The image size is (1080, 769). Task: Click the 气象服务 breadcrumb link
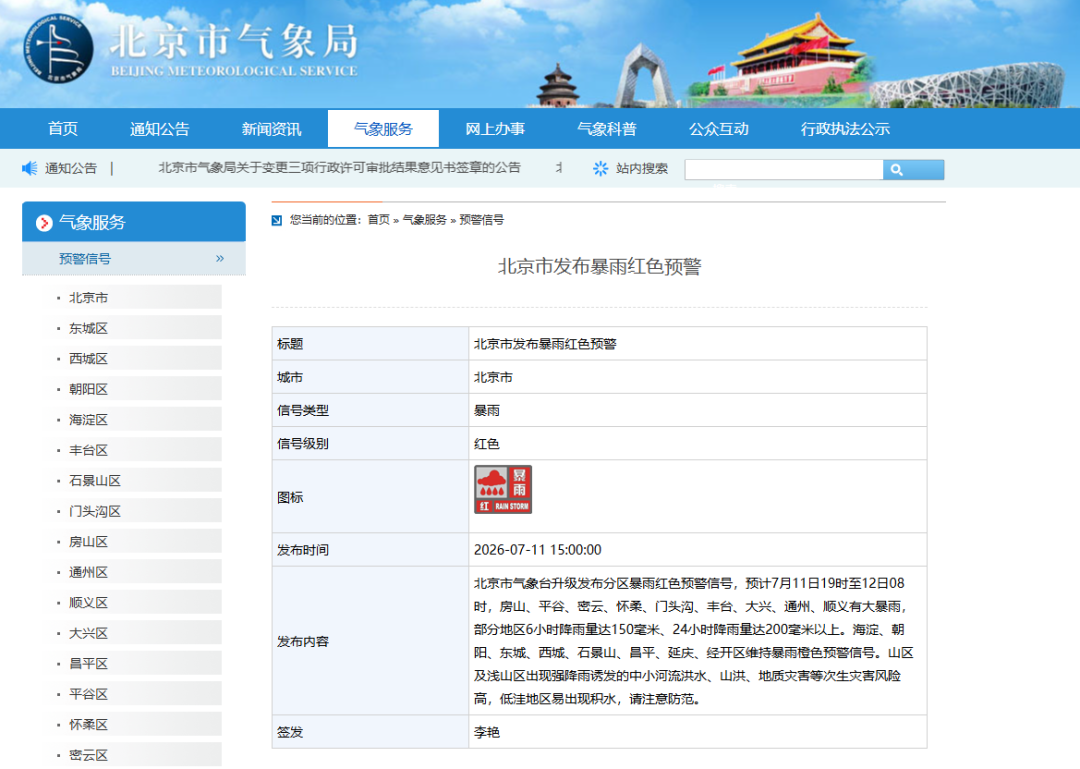click(x=424, y=220)
